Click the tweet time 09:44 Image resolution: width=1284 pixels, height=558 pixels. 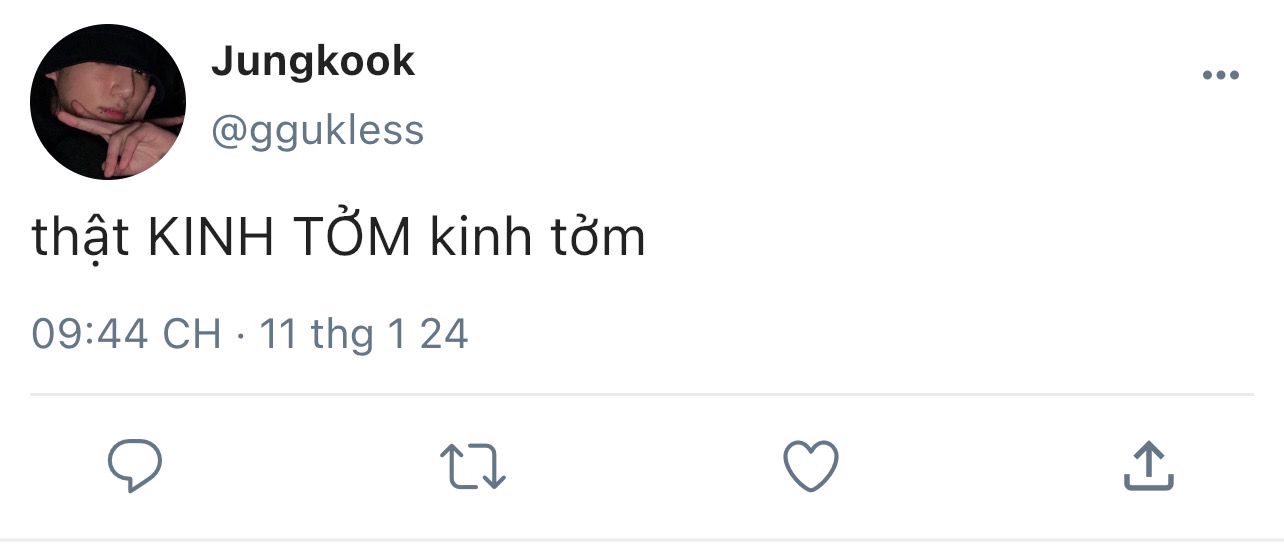pyautogui.click(x=90, y=334)
